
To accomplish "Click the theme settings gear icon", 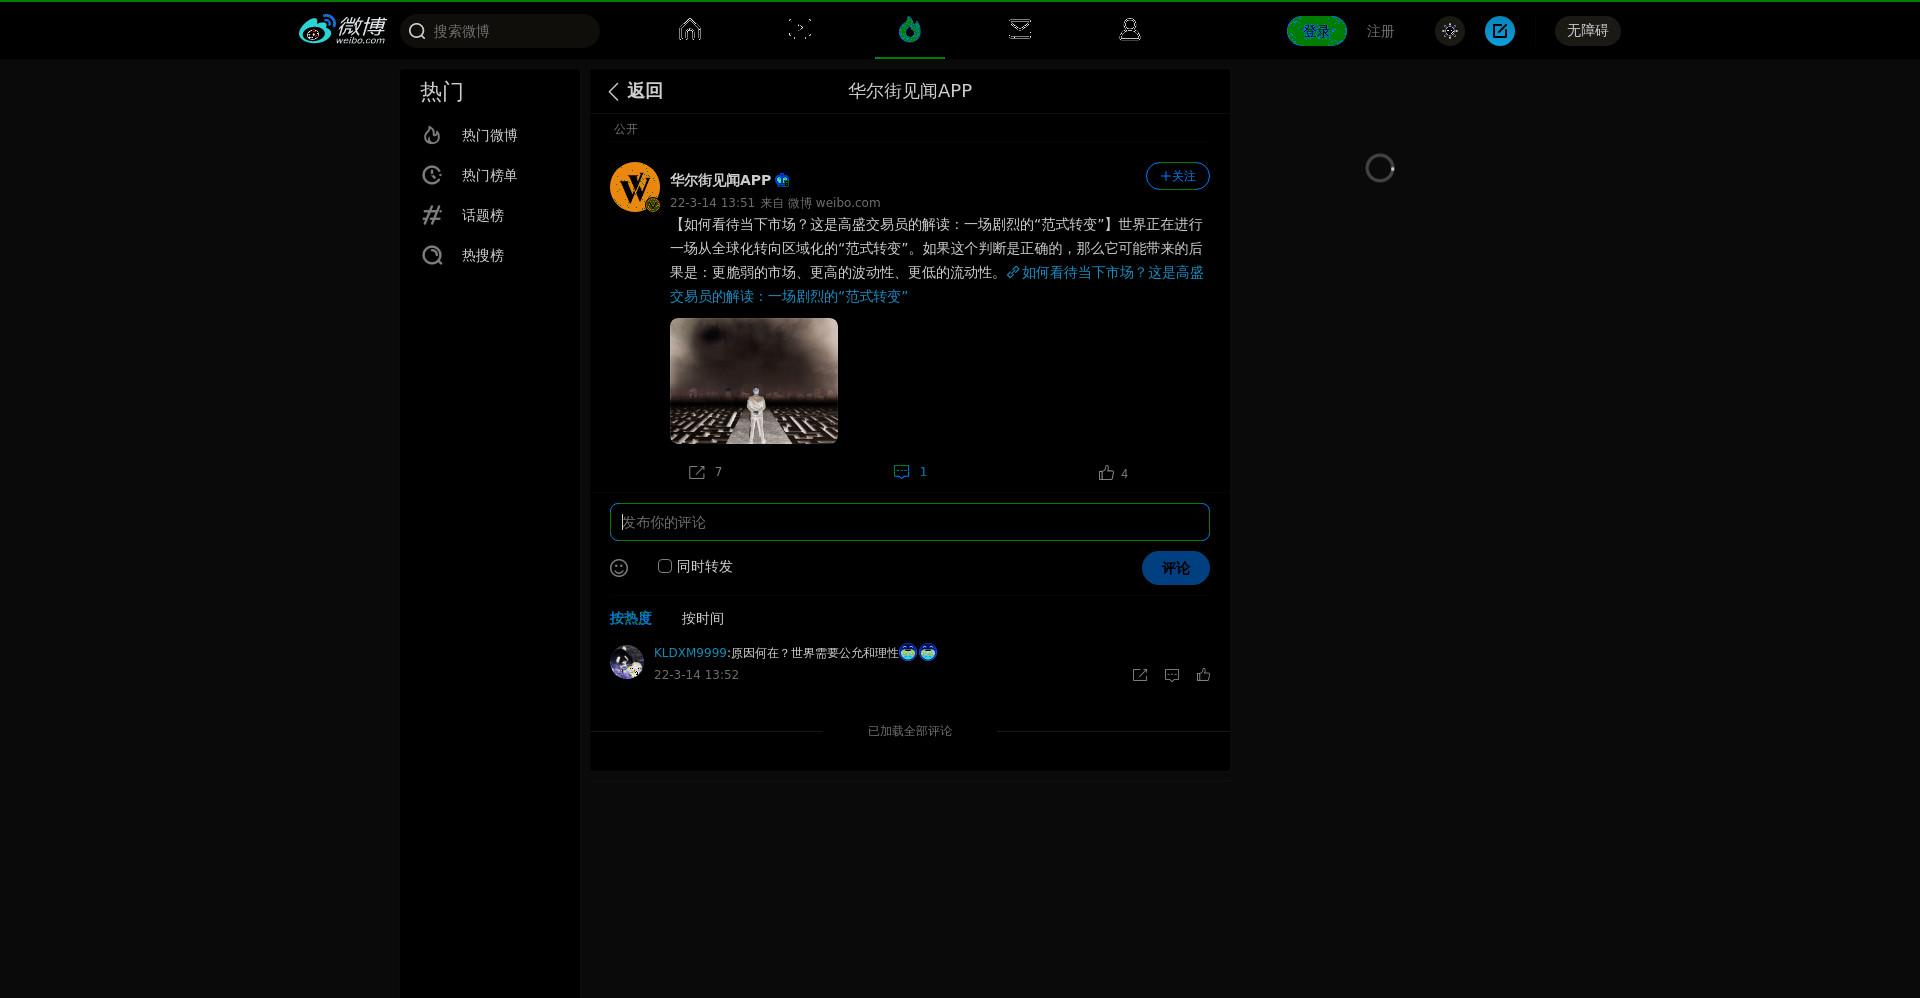I will coord(1450,31).
